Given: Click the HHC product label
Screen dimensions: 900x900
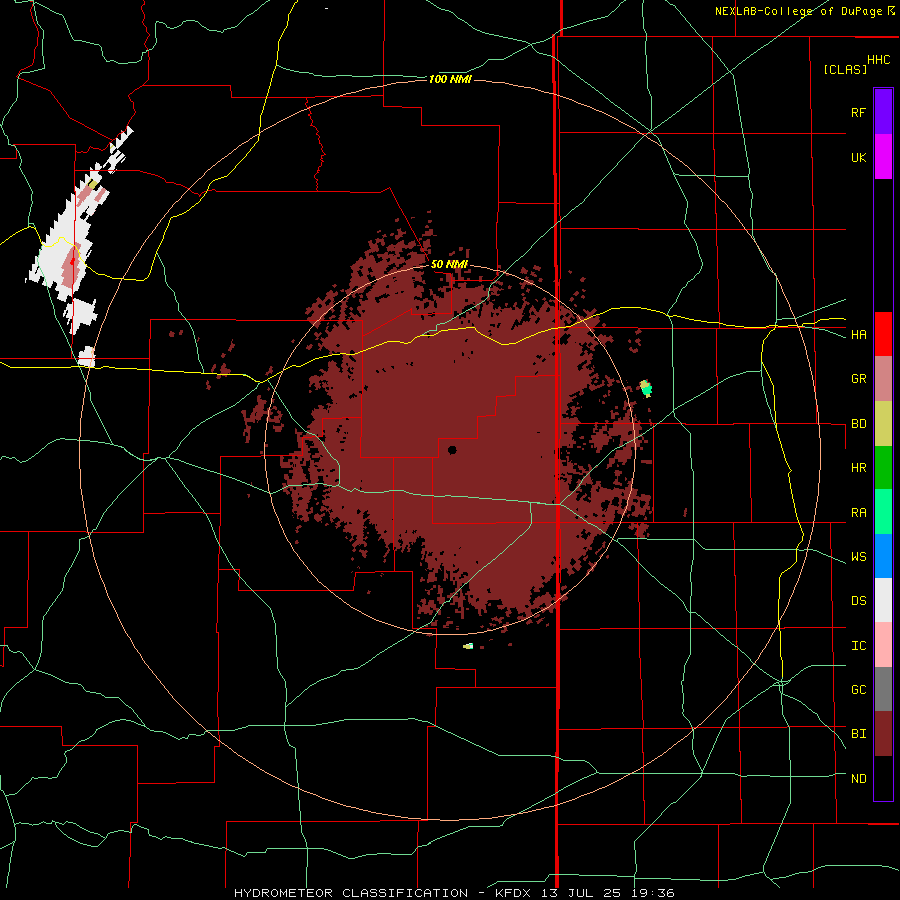Looking at the screenshot, I should pyautogui.click(x=879, y=60).
